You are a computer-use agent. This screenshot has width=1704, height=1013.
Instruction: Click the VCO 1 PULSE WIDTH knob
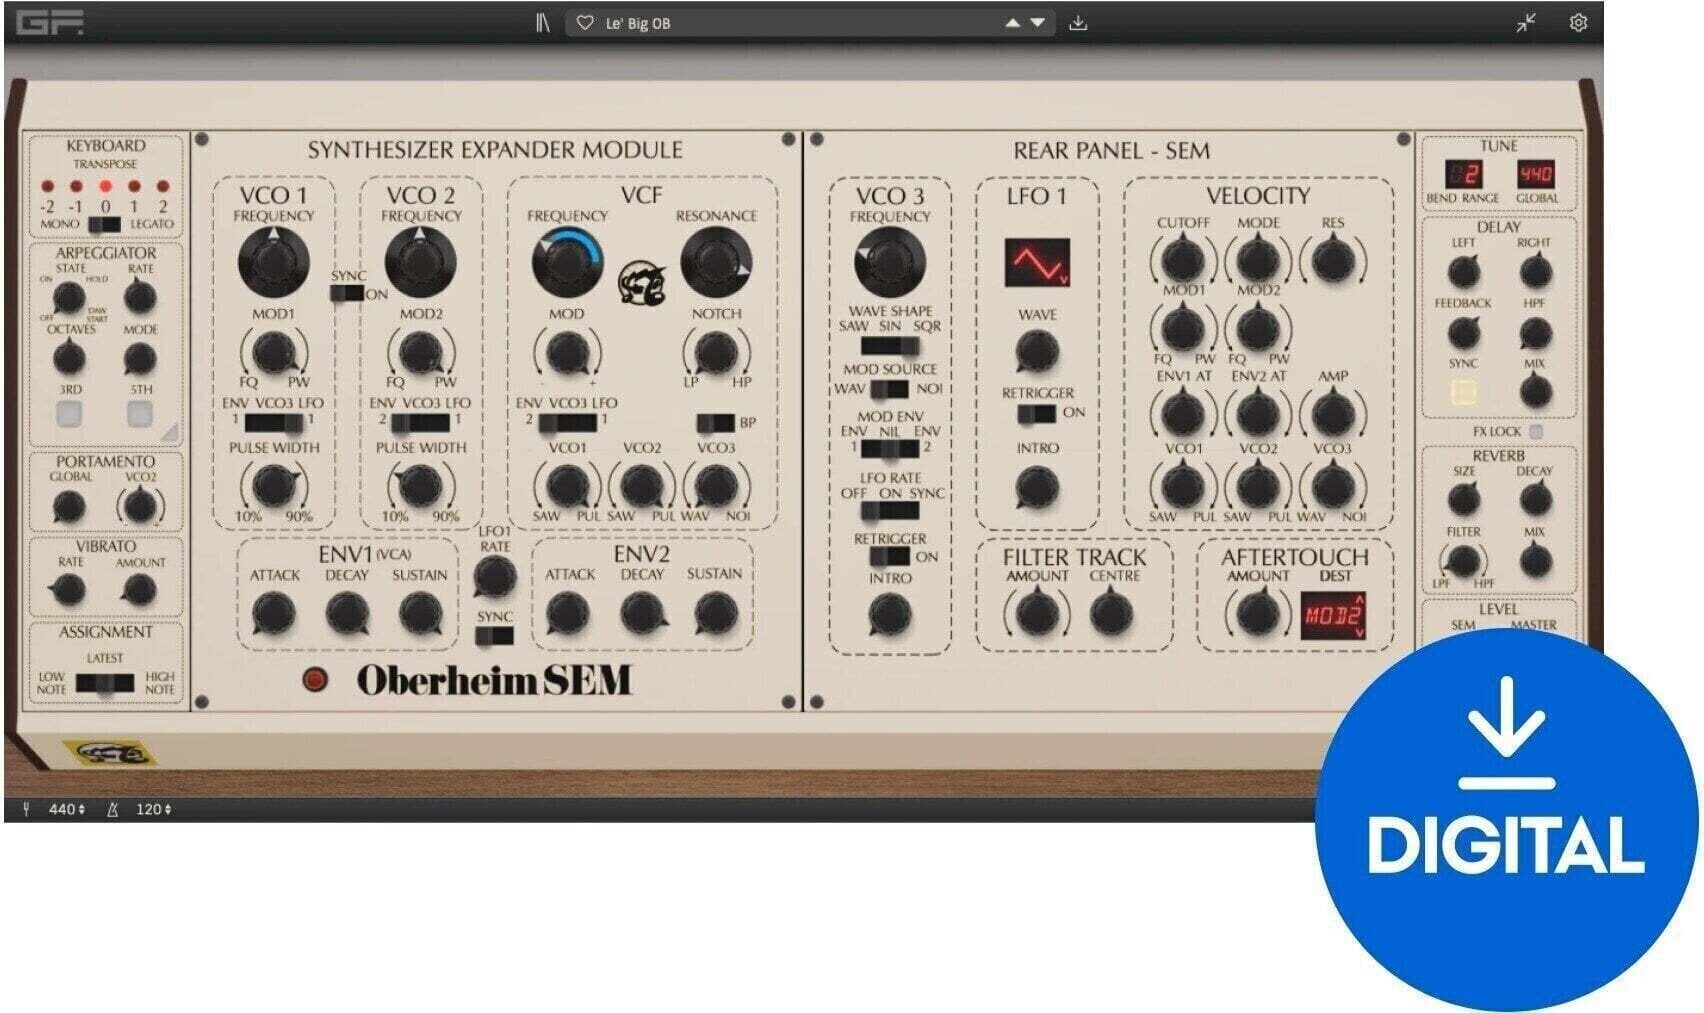click(x=273, y=486)
